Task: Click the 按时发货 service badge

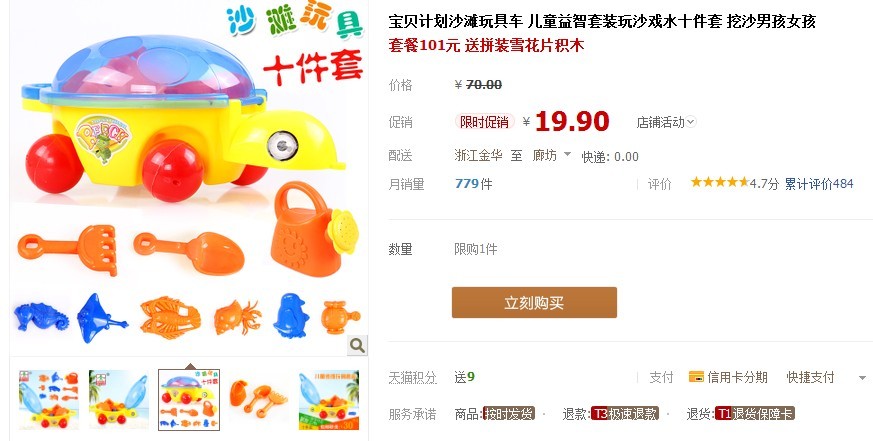Action: coord(509,414)
